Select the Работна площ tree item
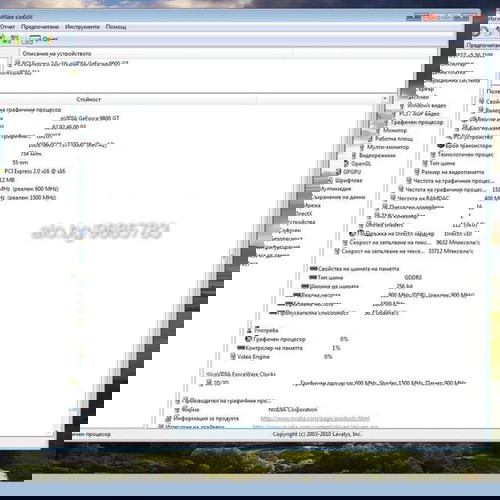500x500 pixels. tap(394, 139)
